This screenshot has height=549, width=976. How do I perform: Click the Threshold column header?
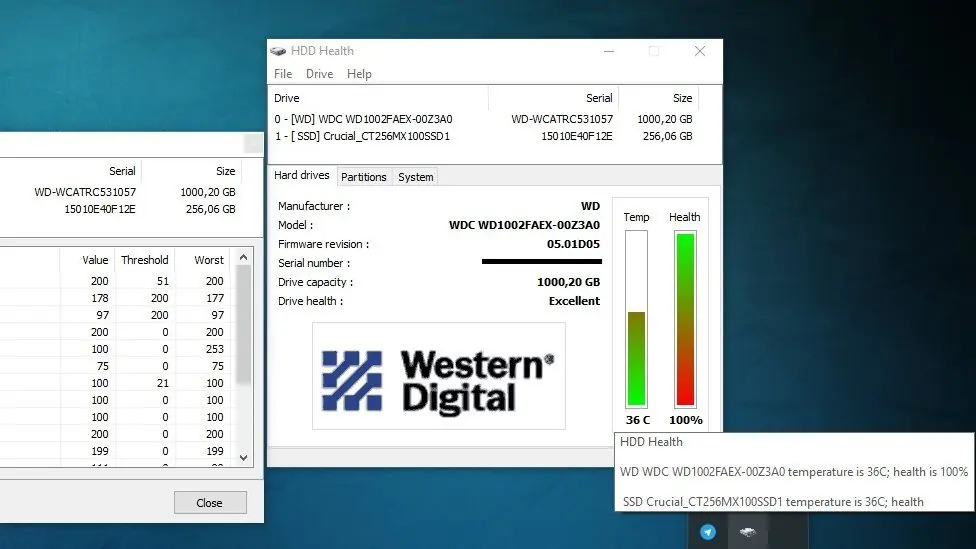click(144, 260)
